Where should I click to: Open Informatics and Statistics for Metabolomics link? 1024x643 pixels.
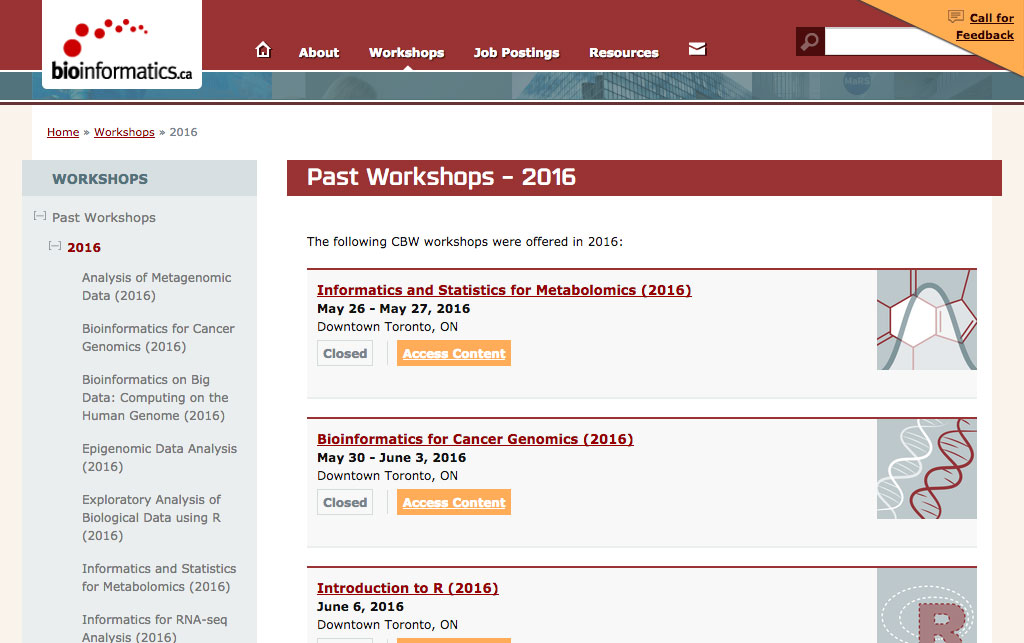tap(504, 290)
